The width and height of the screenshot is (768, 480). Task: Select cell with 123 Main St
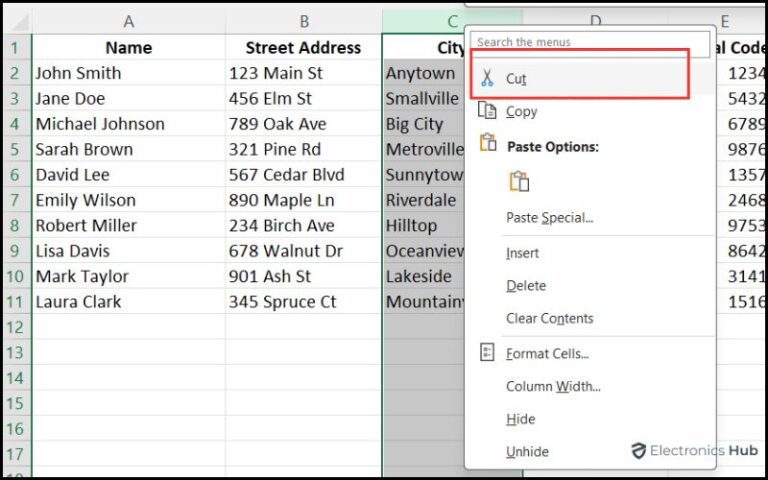304,73
